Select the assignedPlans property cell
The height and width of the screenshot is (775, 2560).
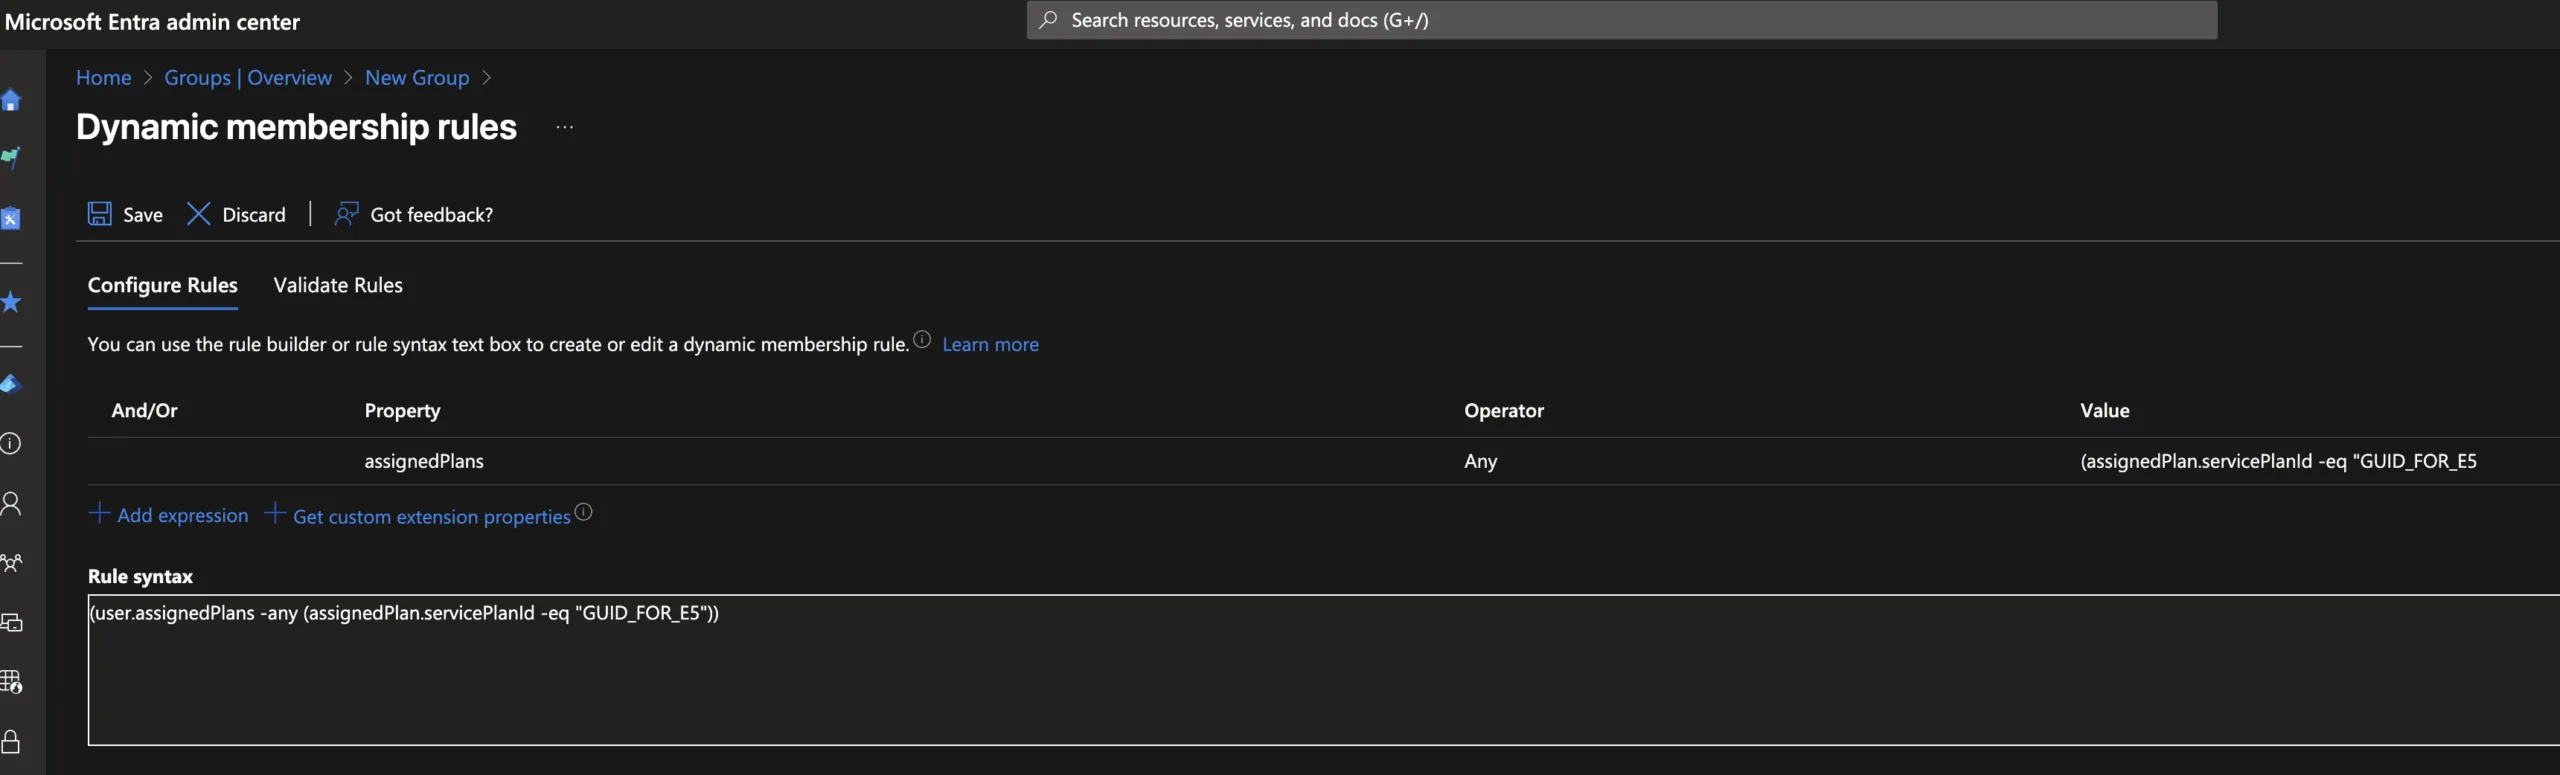(424, 461)
